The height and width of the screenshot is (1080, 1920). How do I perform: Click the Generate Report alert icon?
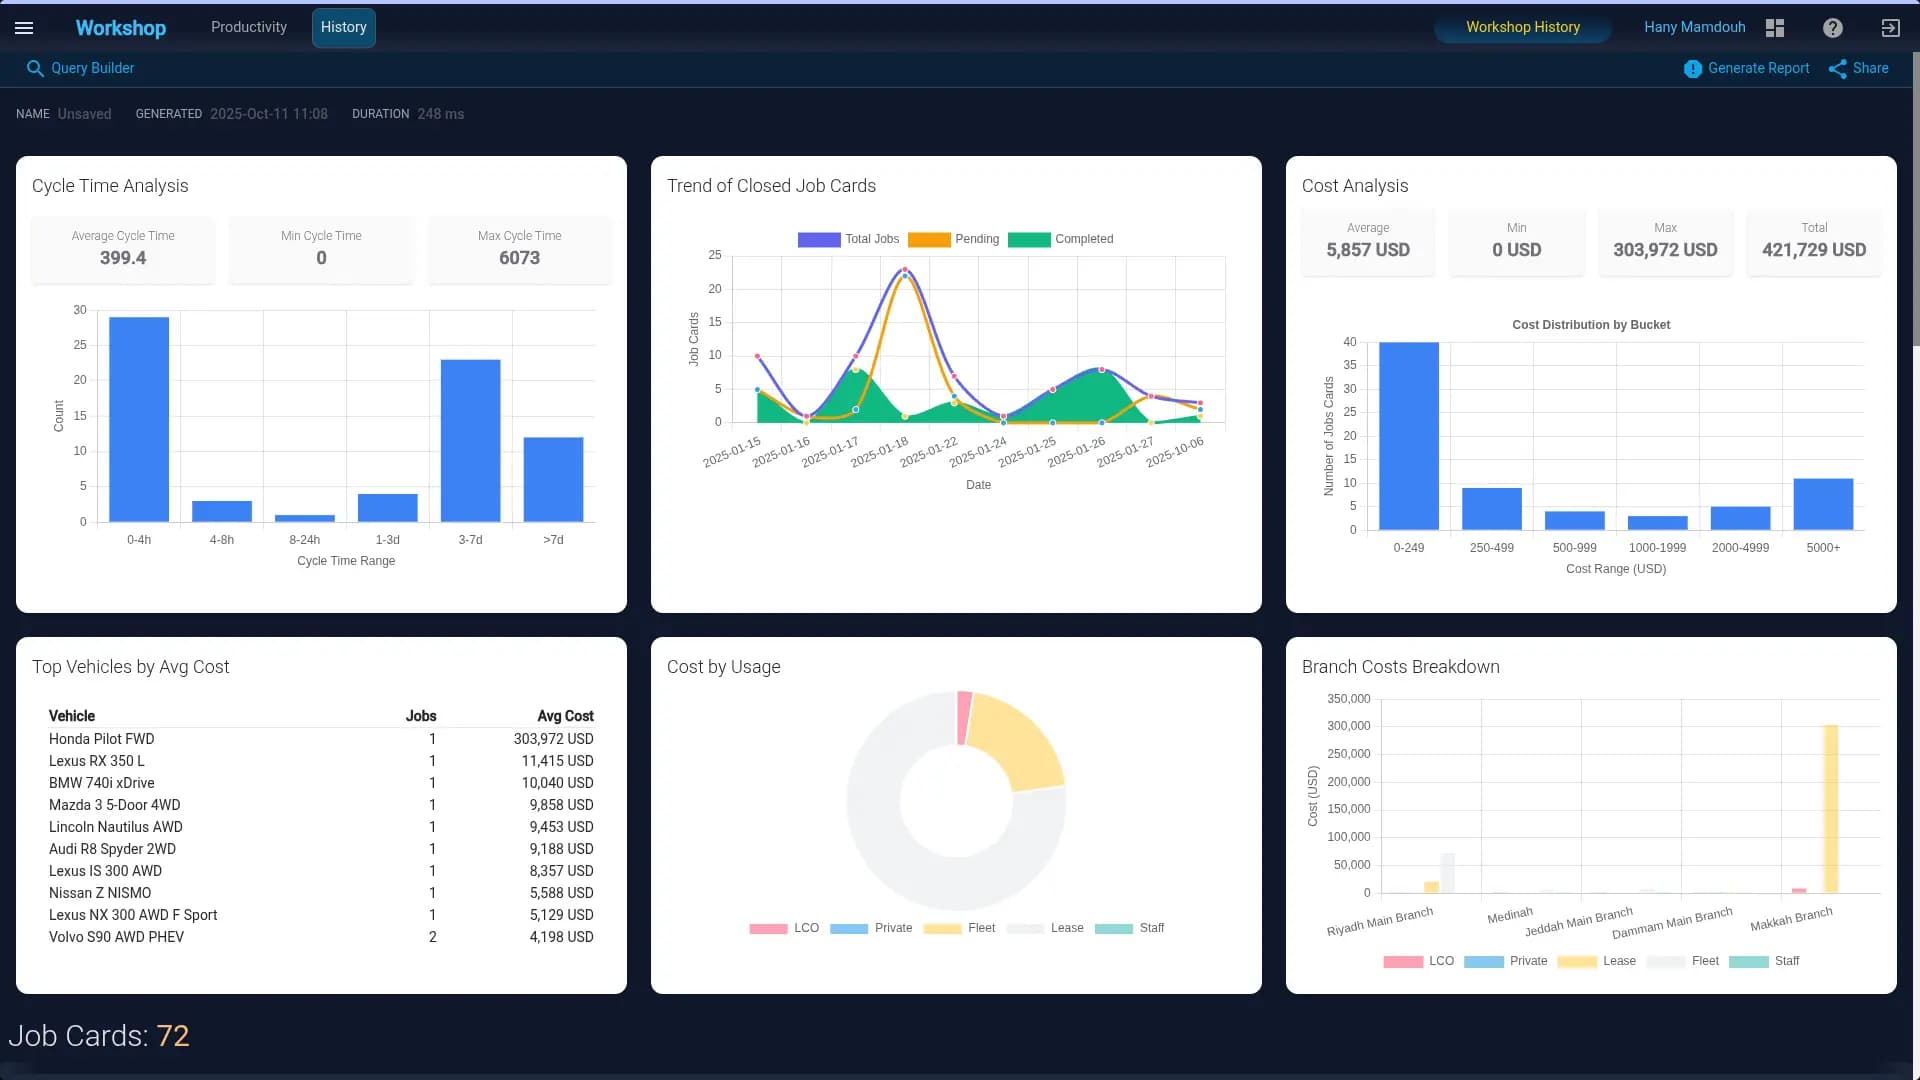(1692, 69)
